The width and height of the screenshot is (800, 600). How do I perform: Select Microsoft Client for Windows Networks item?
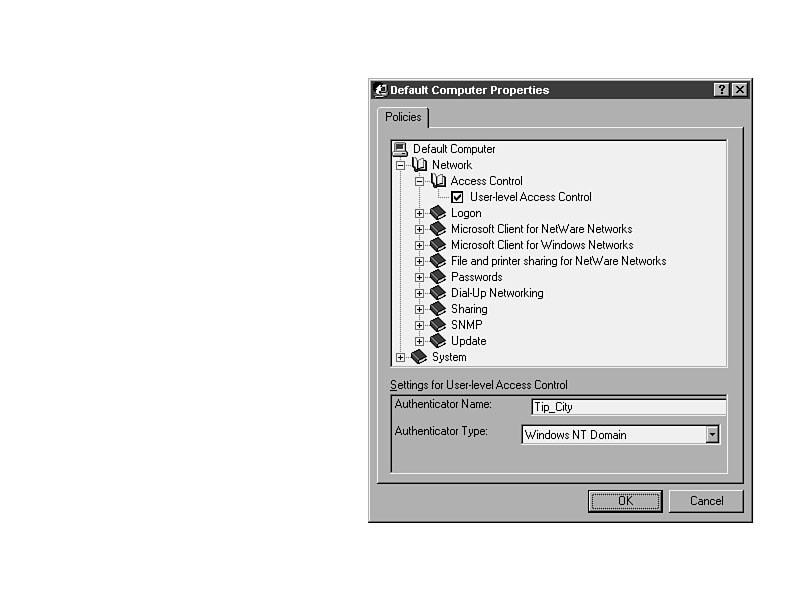[x=541, y=245]
